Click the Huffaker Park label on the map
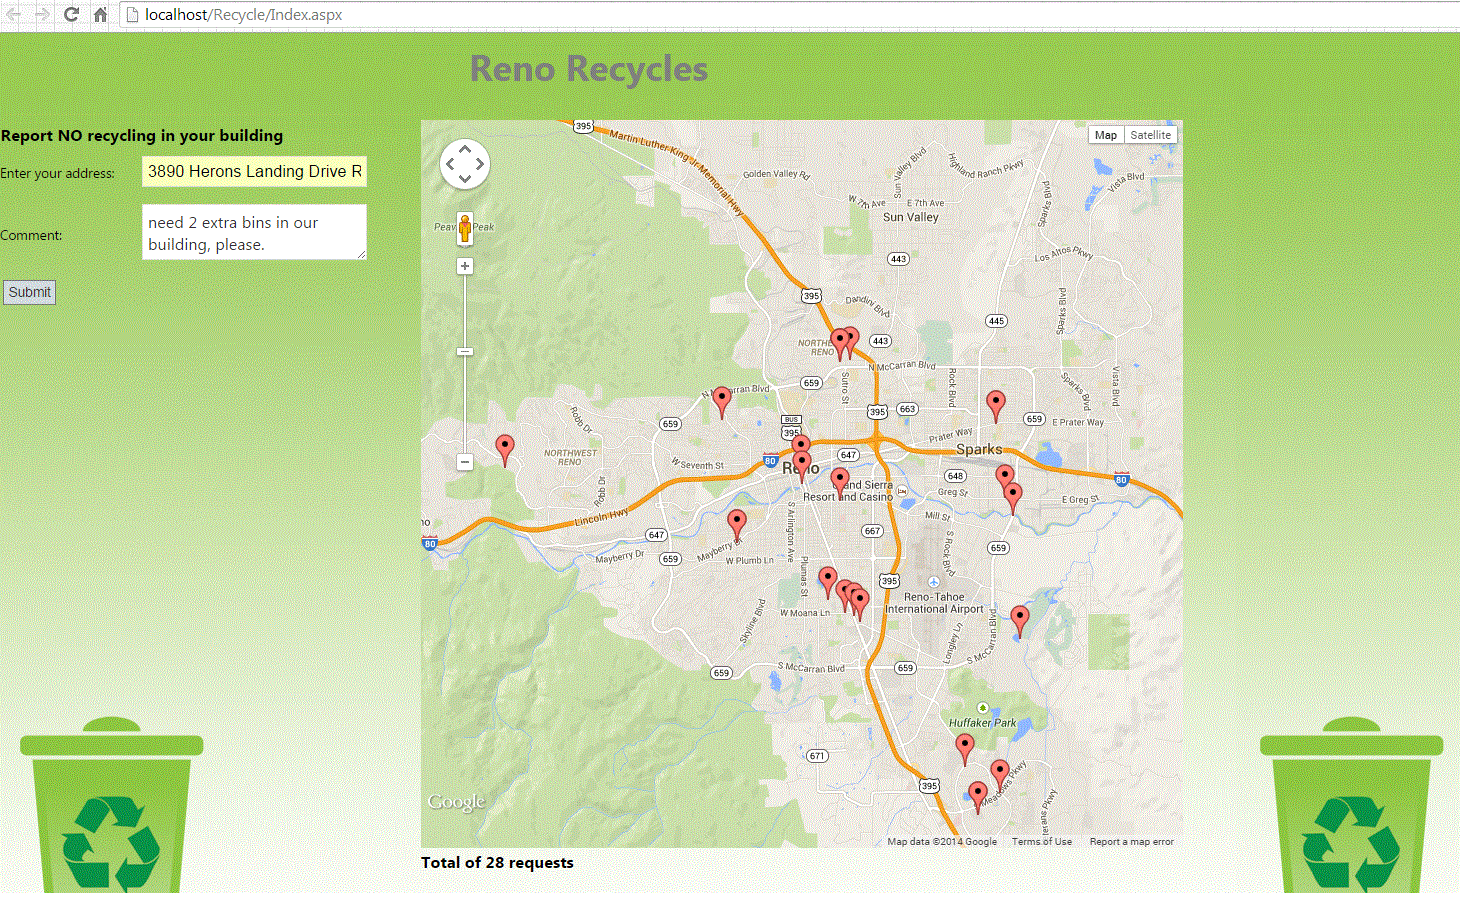1460x904 pixels. [982, 723]
